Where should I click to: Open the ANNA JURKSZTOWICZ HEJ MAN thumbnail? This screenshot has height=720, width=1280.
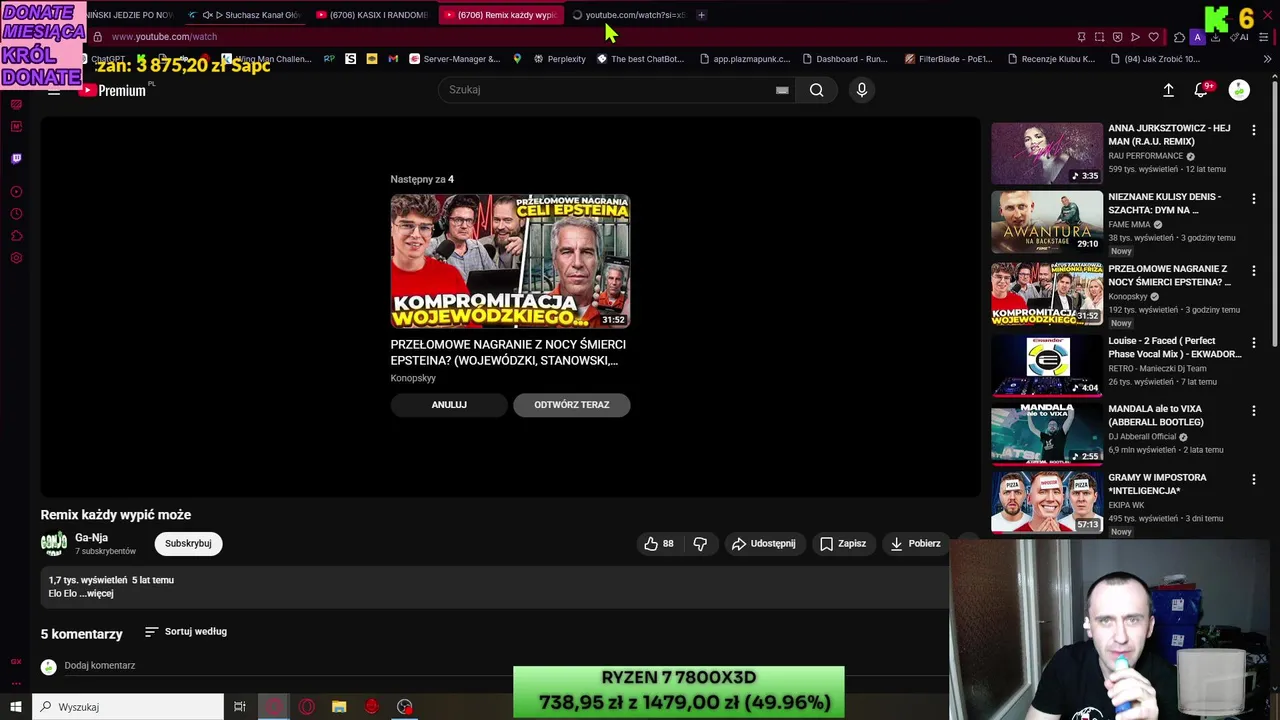(x=1047, y=154)
